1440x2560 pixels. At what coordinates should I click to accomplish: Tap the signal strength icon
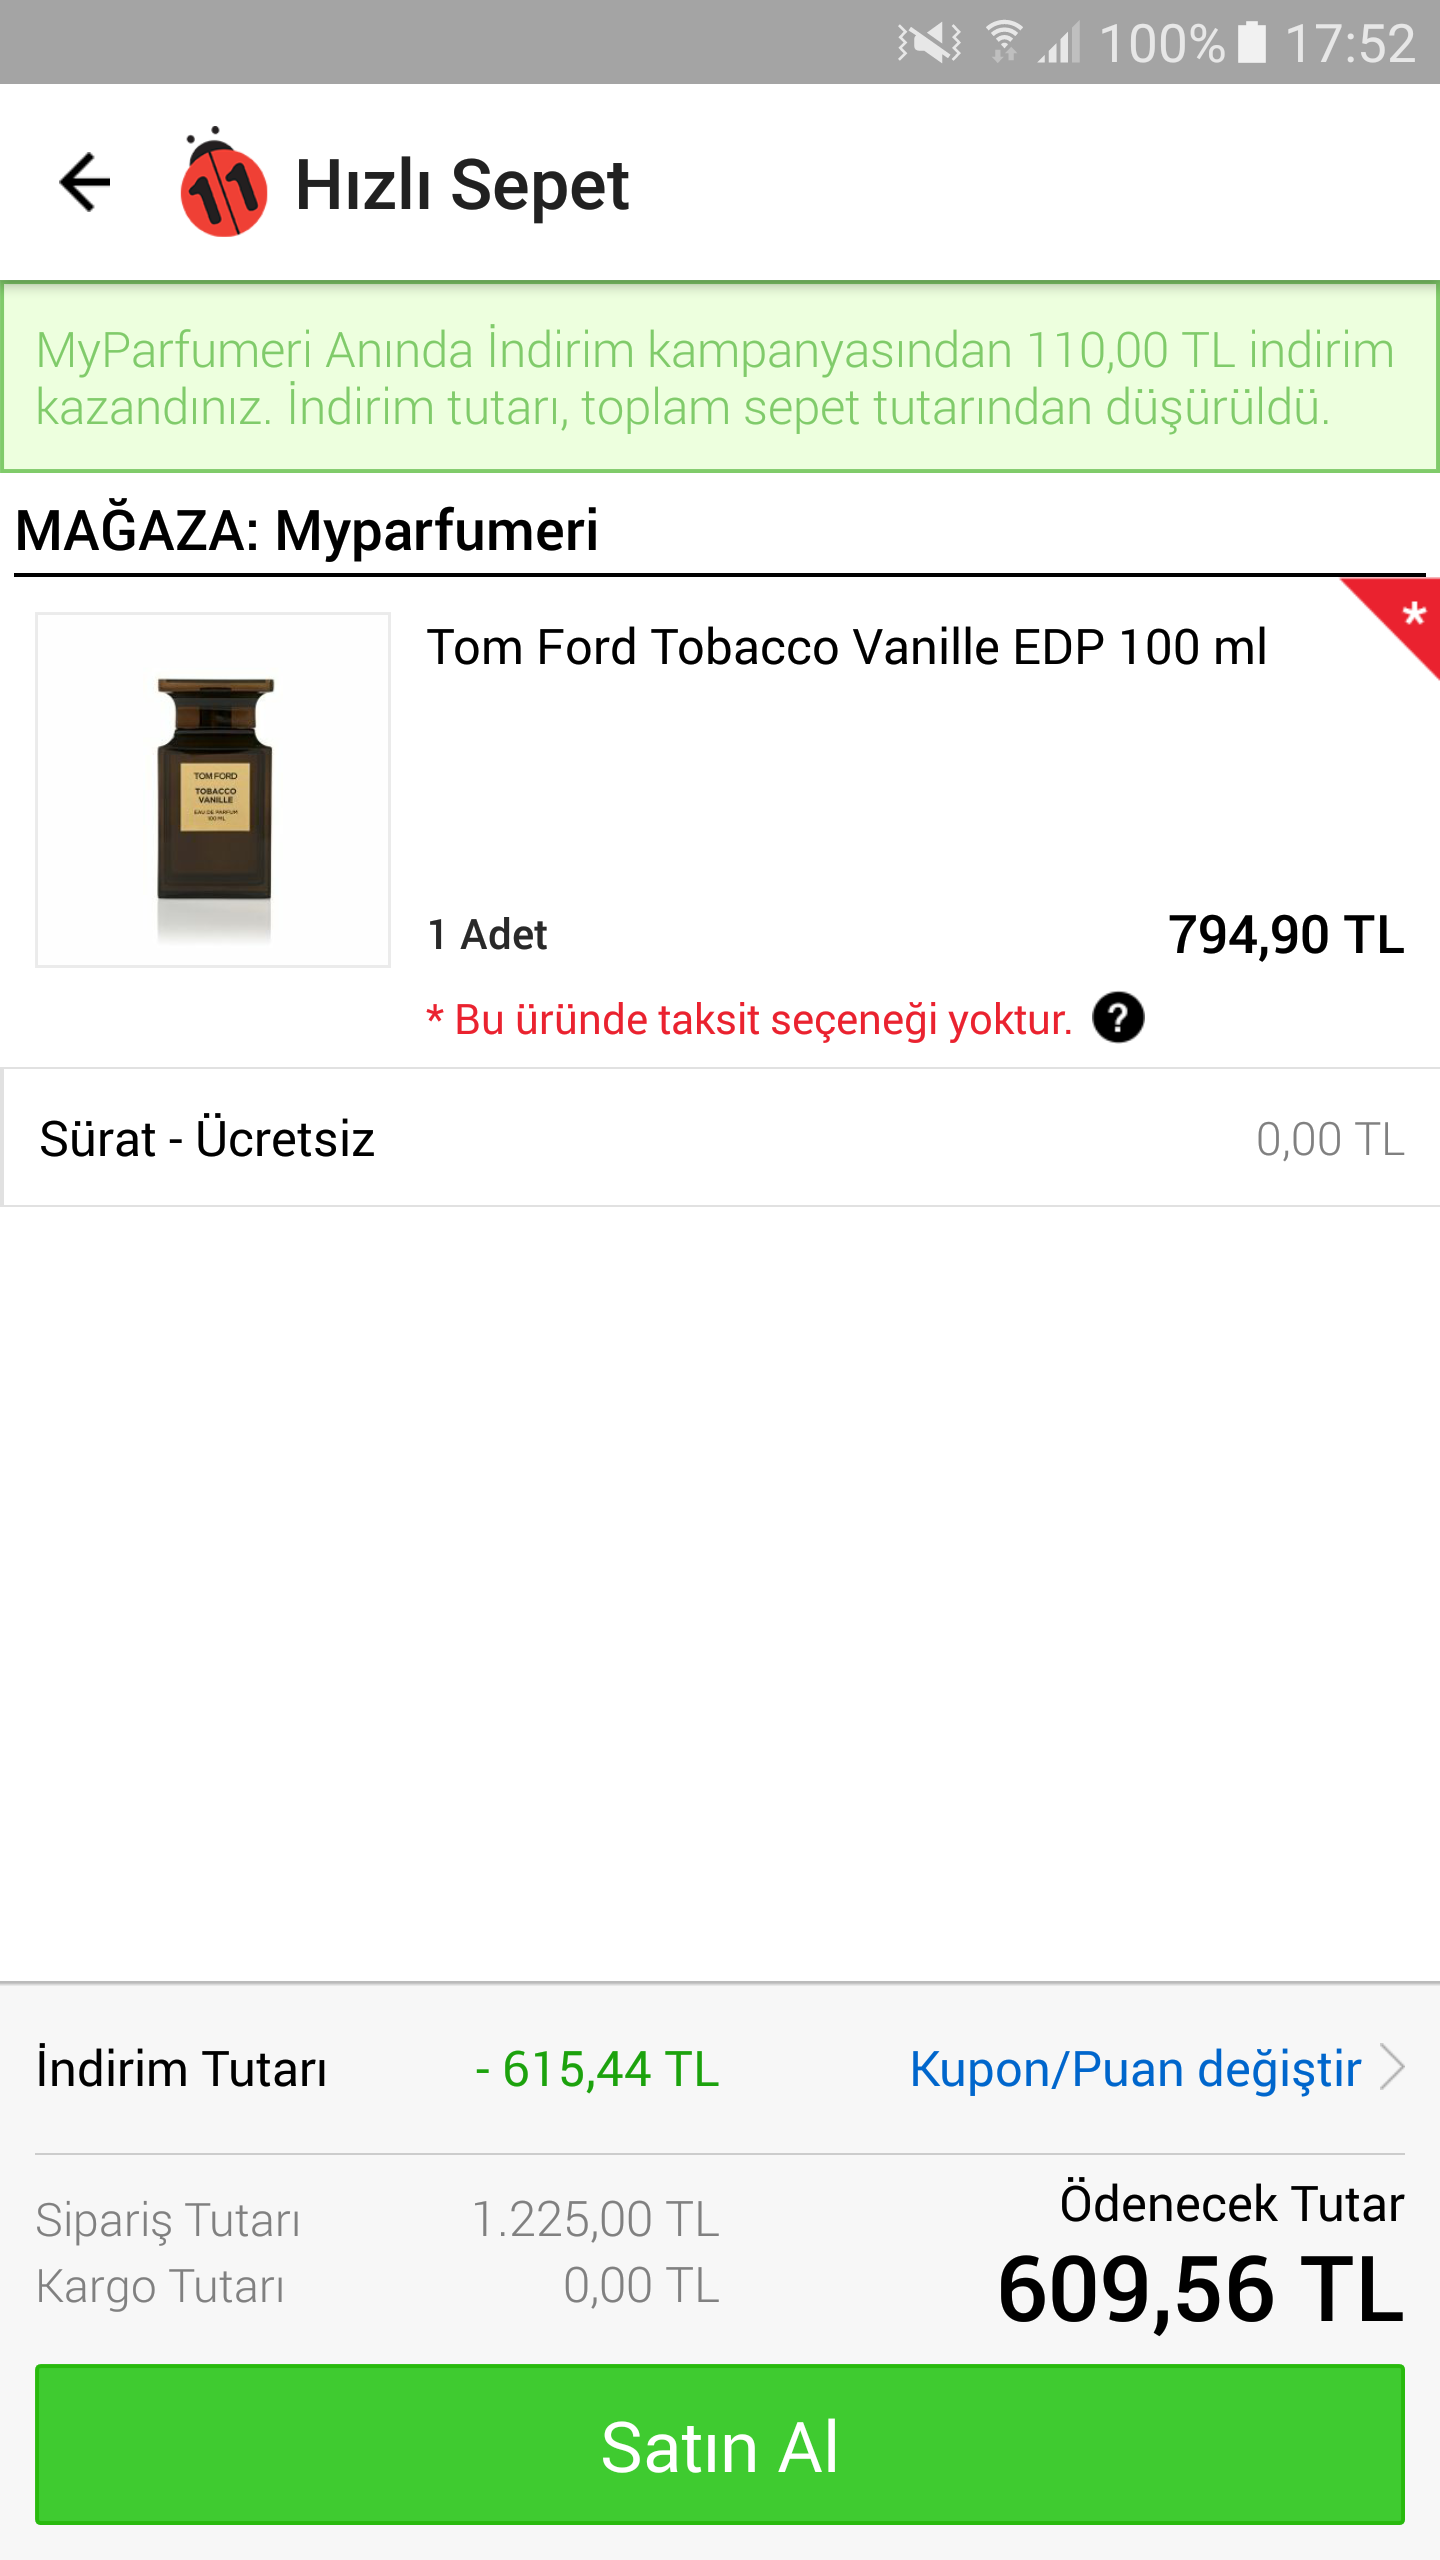point(1060,43)
